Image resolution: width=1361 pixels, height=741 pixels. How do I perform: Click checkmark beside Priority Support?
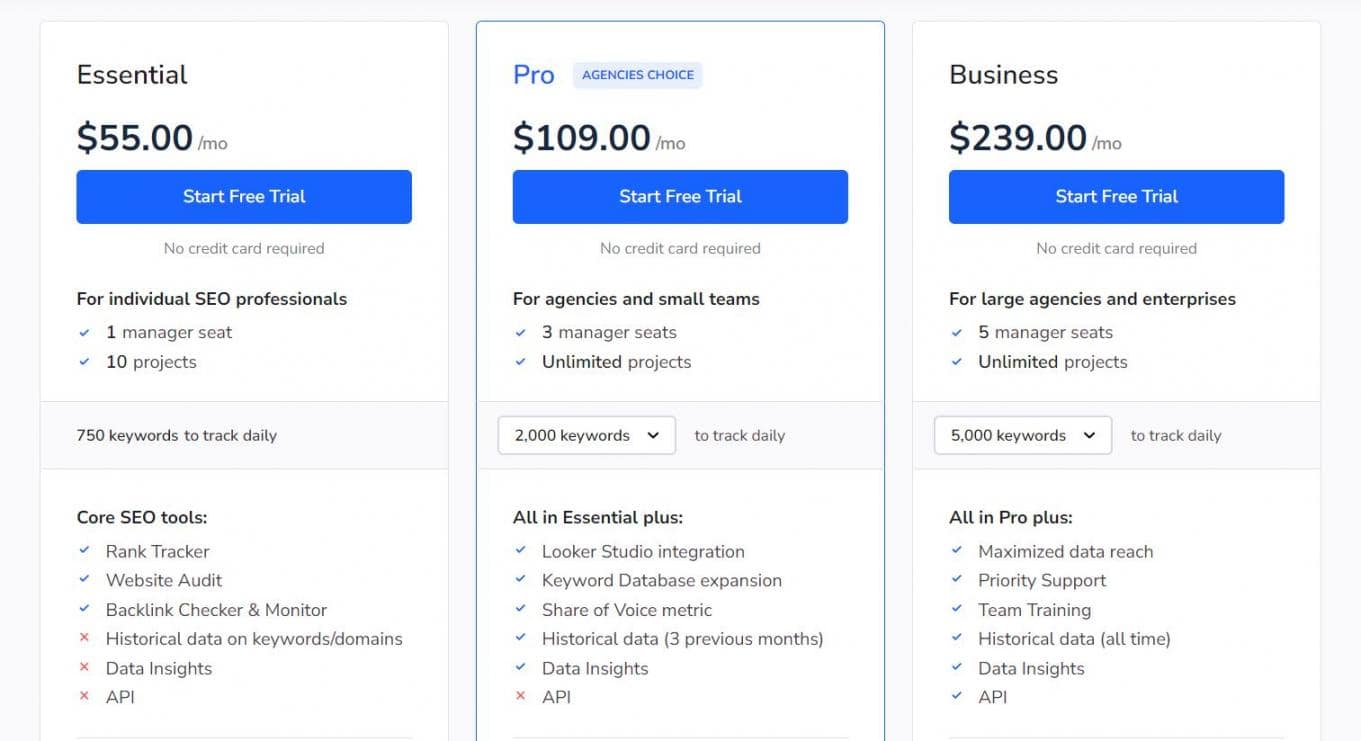(957, 580)
